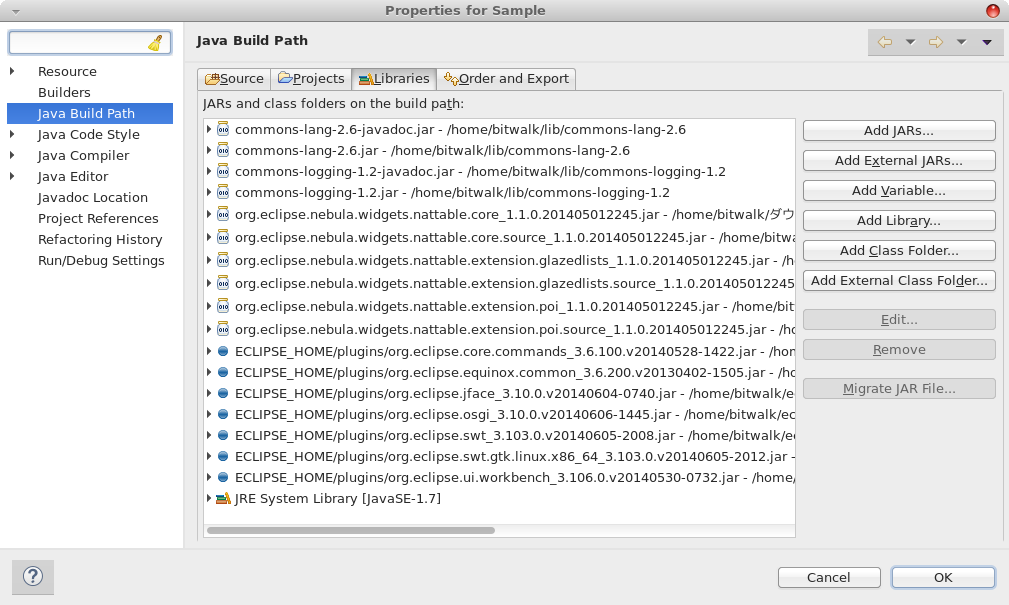Screen dimensions: 1009x605
Task: Click the horizontal scrollbar in the JAR list
Action: pyautogui.click(x=350, y=530)
